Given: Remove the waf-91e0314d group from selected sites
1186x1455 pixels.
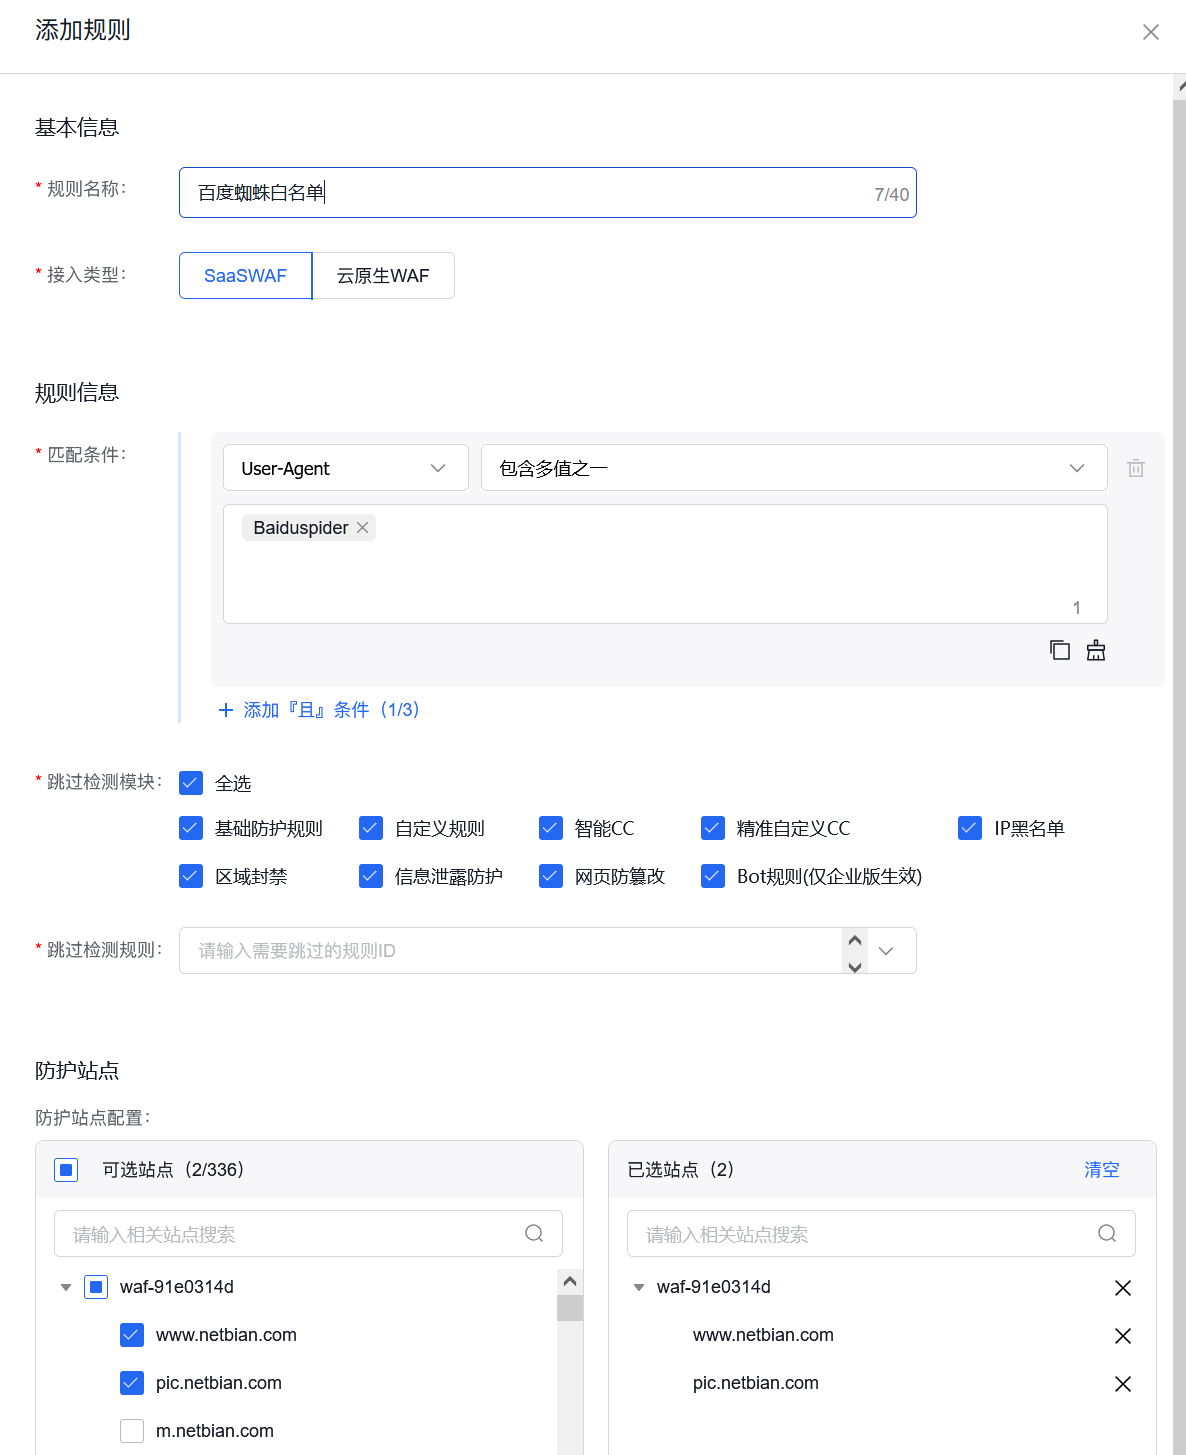Looking at the screenshot, I should [1122, 1288].
